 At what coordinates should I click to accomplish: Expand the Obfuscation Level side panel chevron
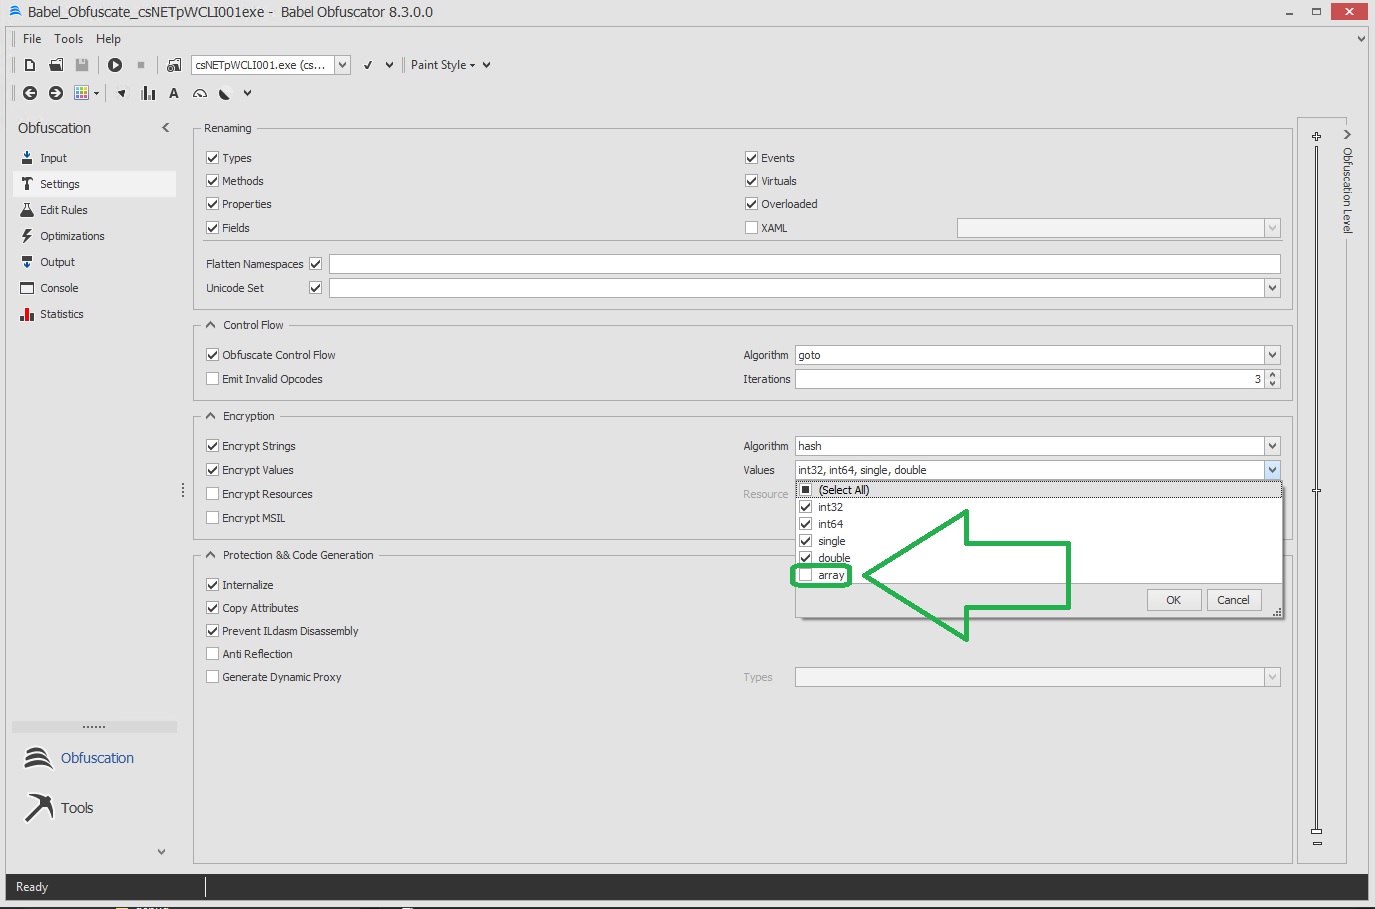(x=1347, y=134)
